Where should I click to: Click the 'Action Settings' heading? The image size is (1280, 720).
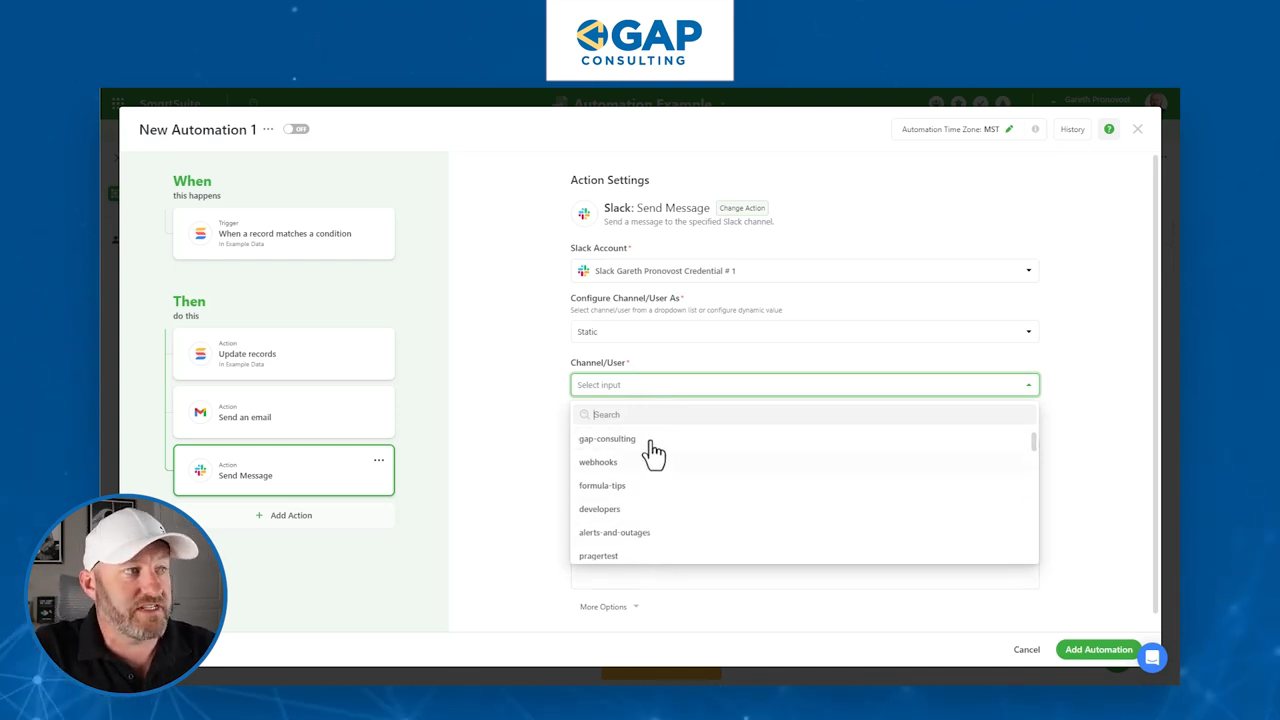click(x=610, y=180)
